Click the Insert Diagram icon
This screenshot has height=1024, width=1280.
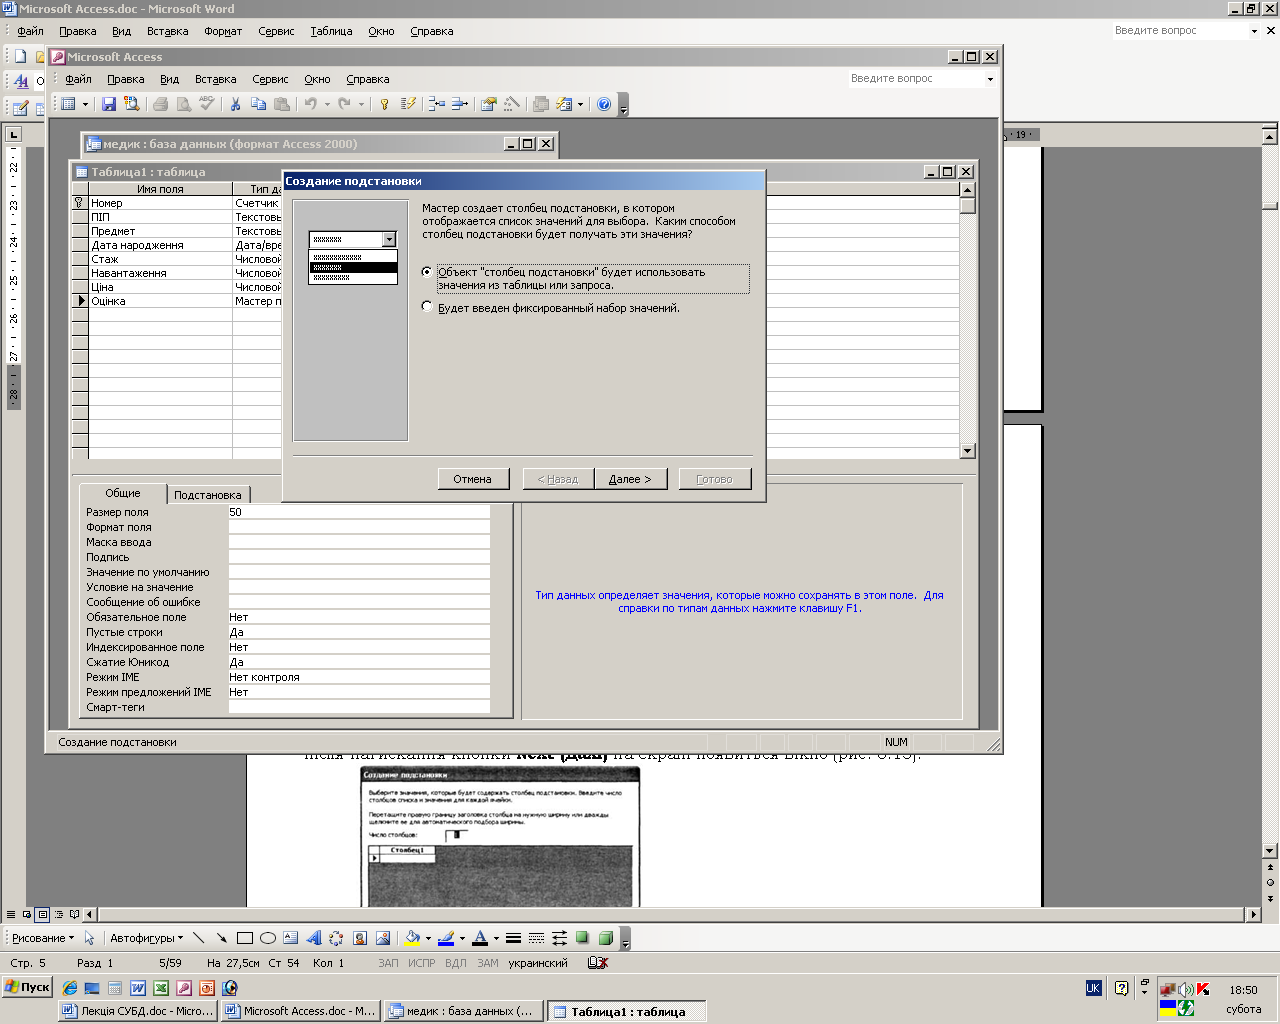pos(336,938)
